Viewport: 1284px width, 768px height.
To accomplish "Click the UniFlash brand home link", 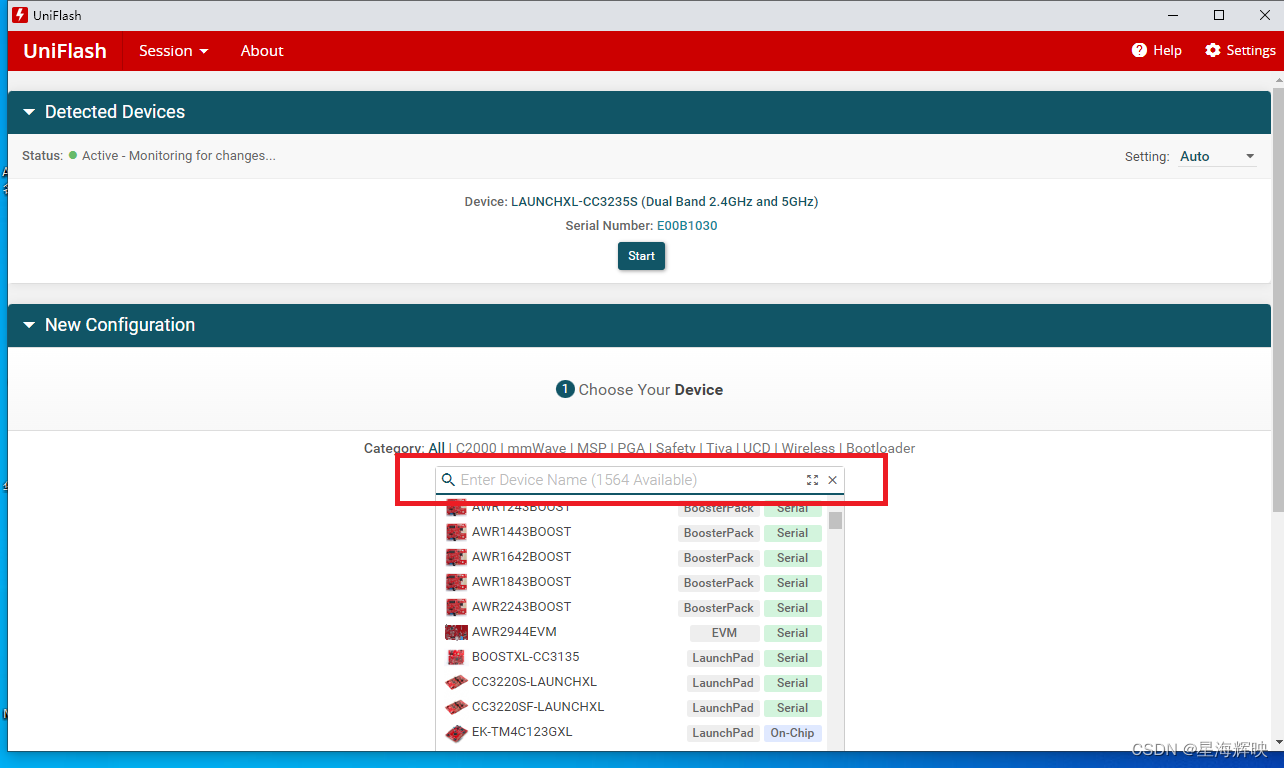I will tap(65, 51).
